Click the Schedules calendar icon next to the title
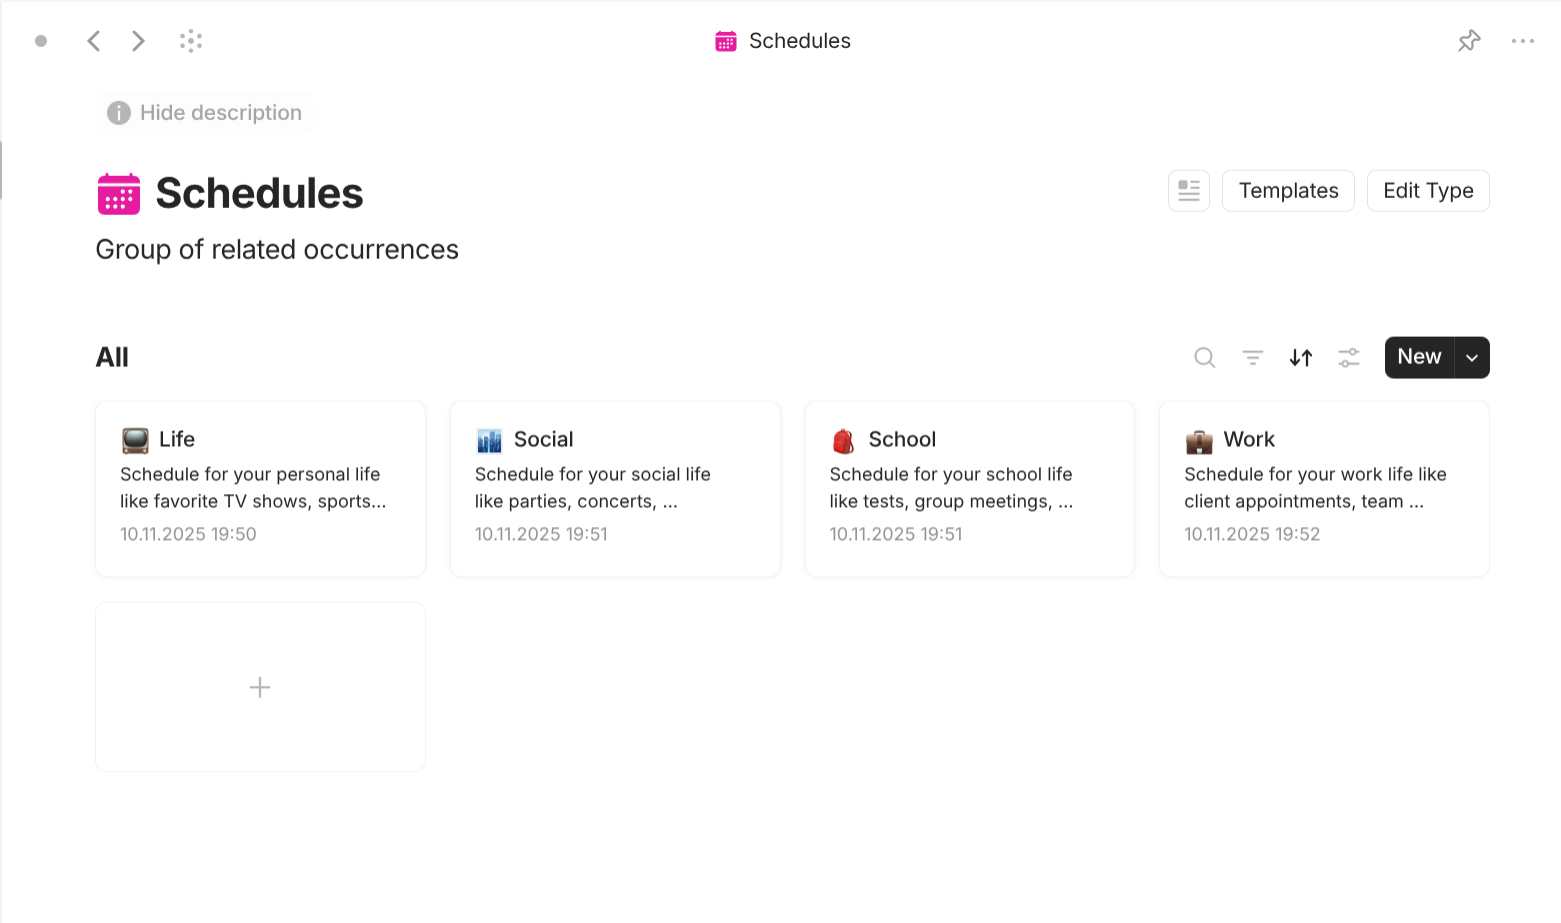Screen dimensions: 1561x923 coord(119,193)
